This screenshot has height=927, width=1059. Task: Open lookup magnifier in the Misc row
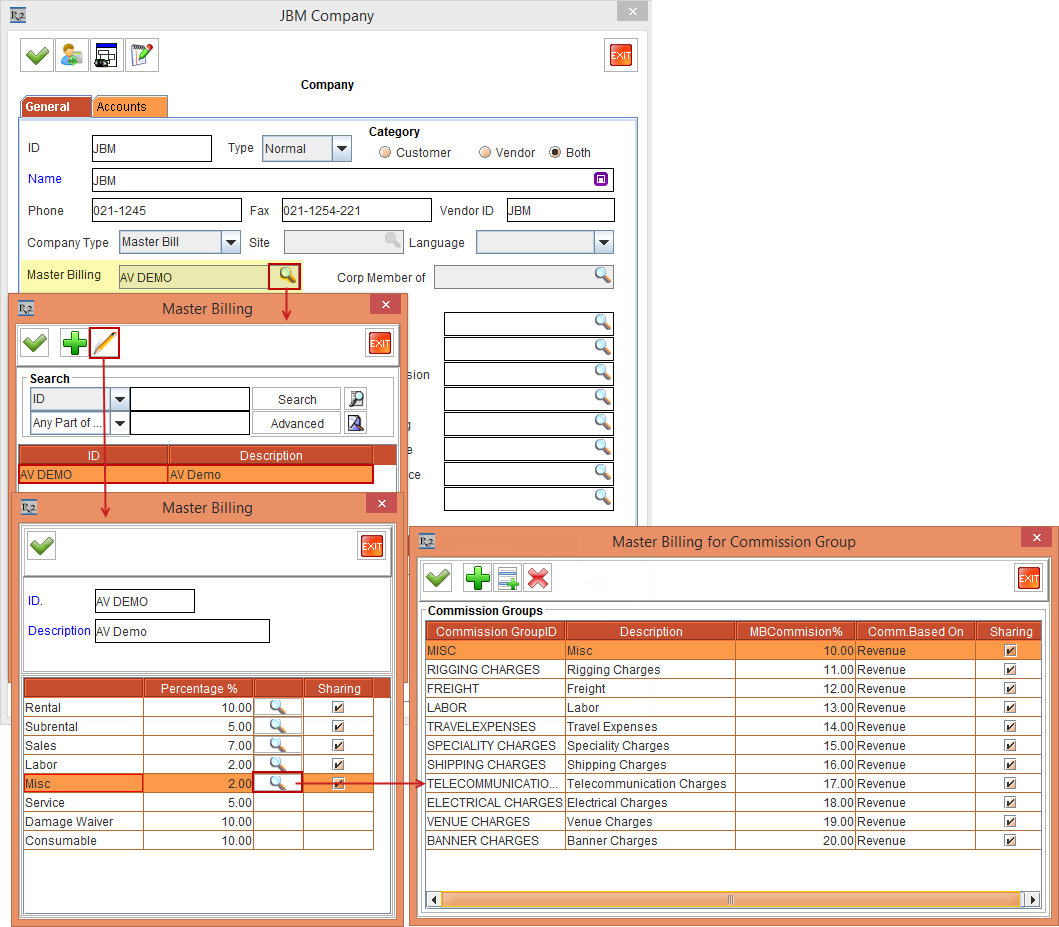278,783
